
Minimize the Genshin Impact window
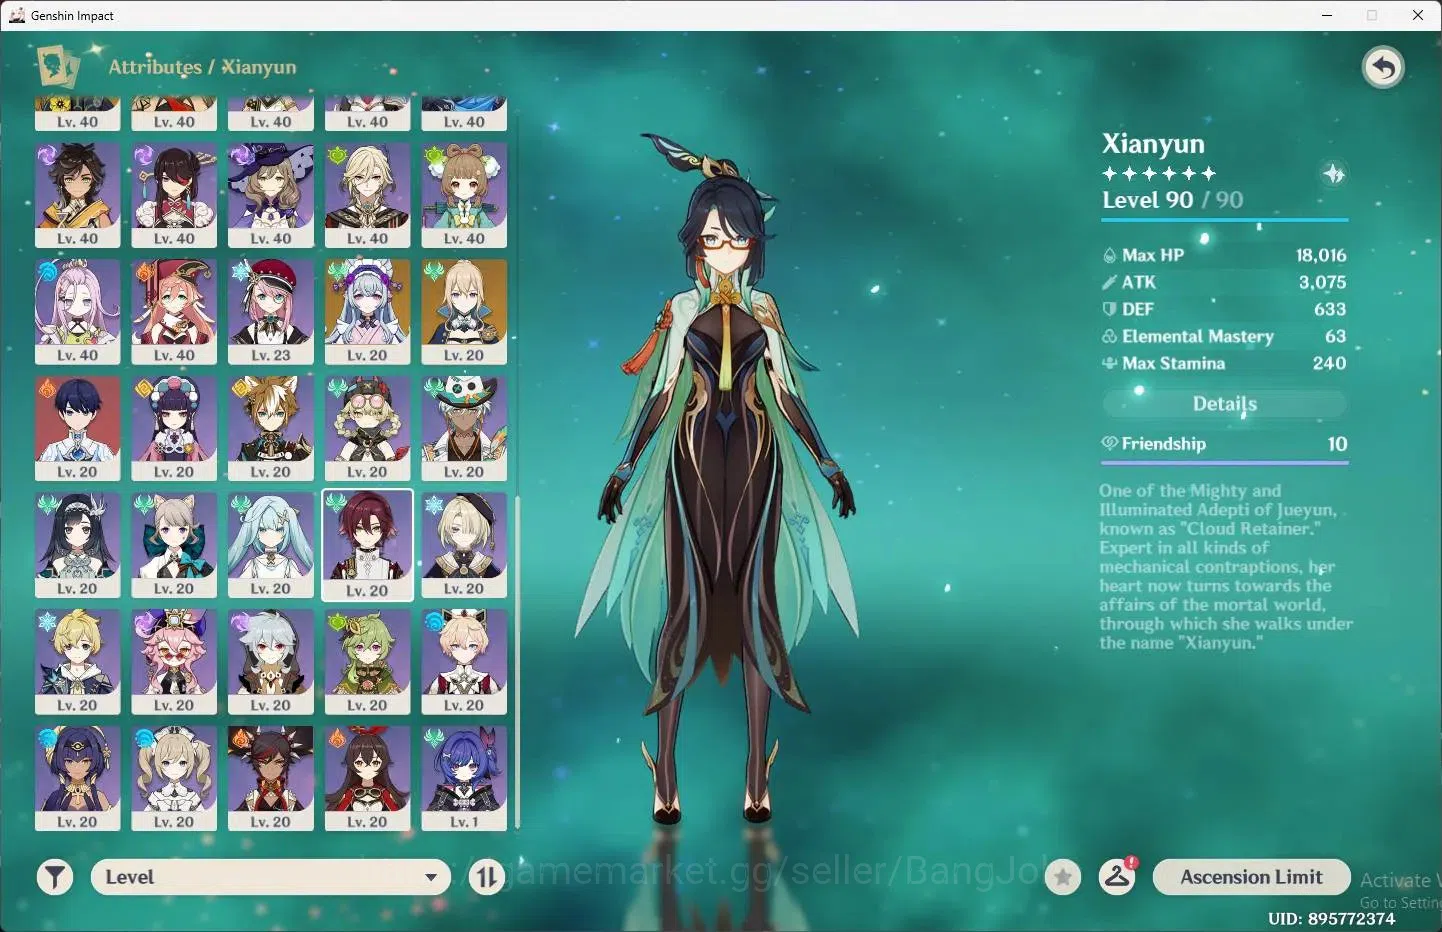(1327, 15)
